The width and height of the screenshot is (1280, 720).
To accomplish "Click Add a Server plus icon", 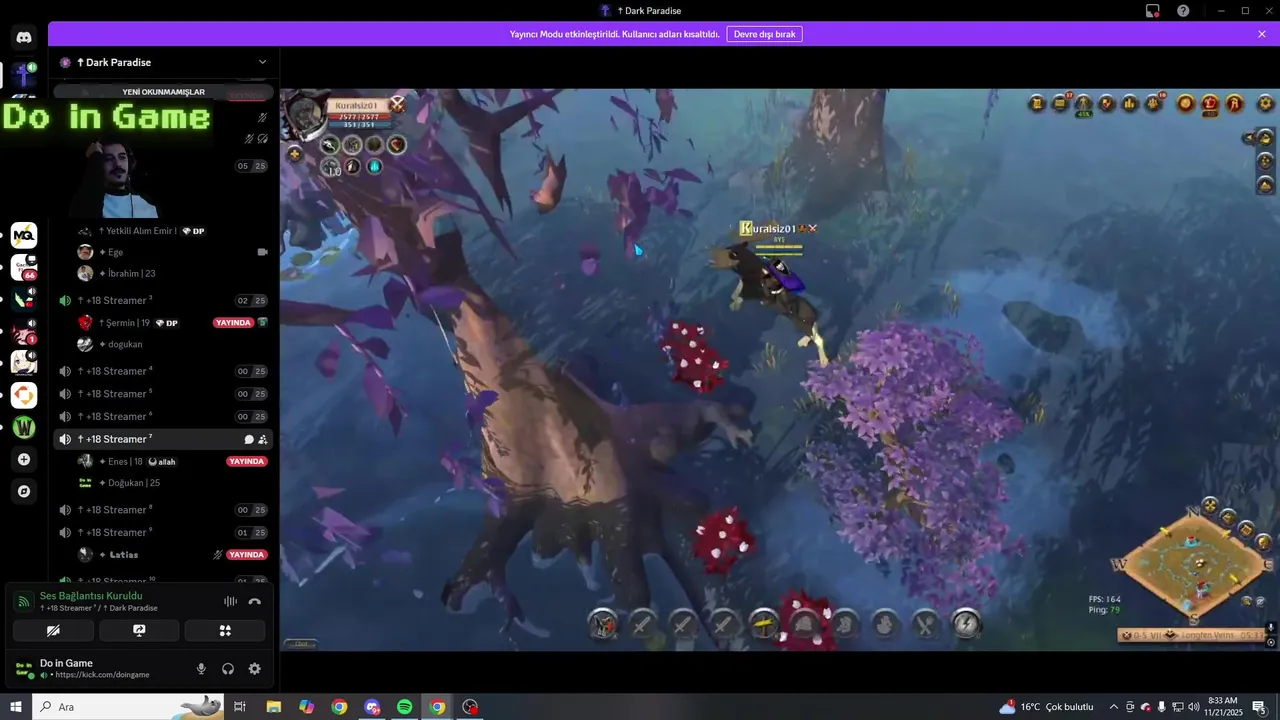I will click(24, 459).
